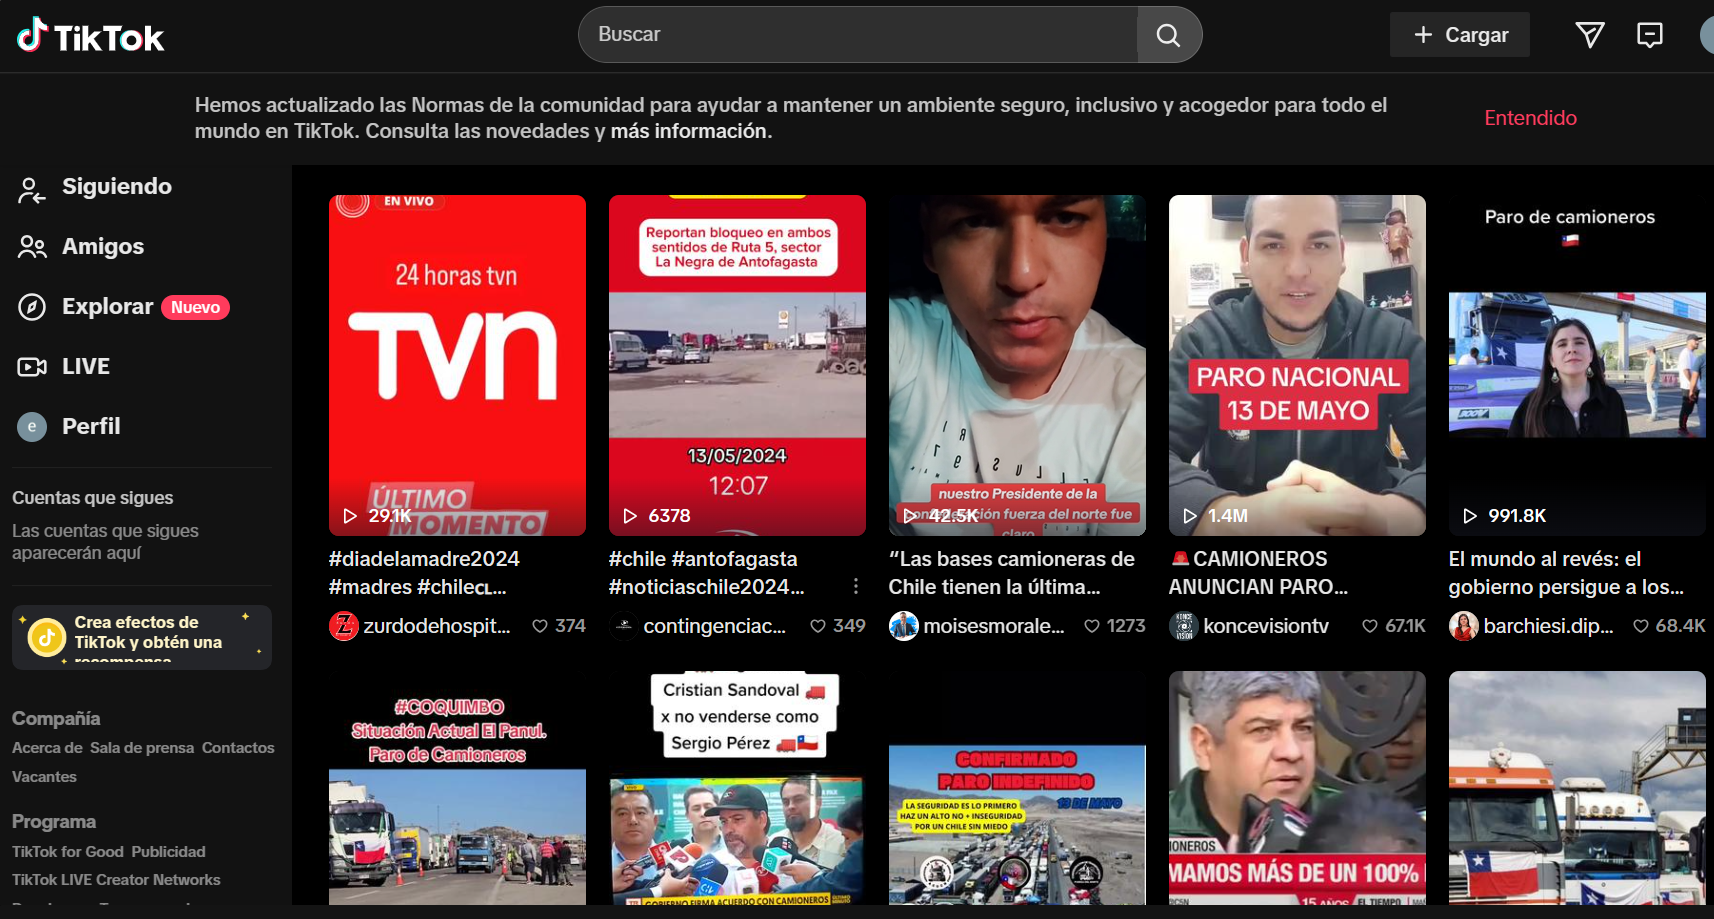Open 24 horas tvn live thumbnail
Image resolution: width=1714 pixels, height=919 pixels.
click(x=457, y=365)
